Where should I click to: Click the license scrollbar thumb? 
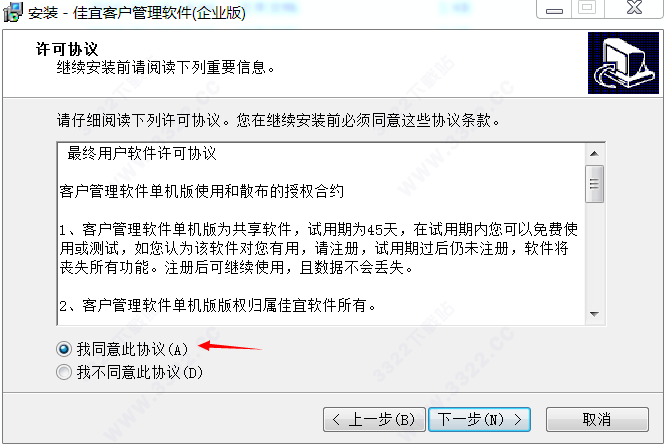coord(594,184)
